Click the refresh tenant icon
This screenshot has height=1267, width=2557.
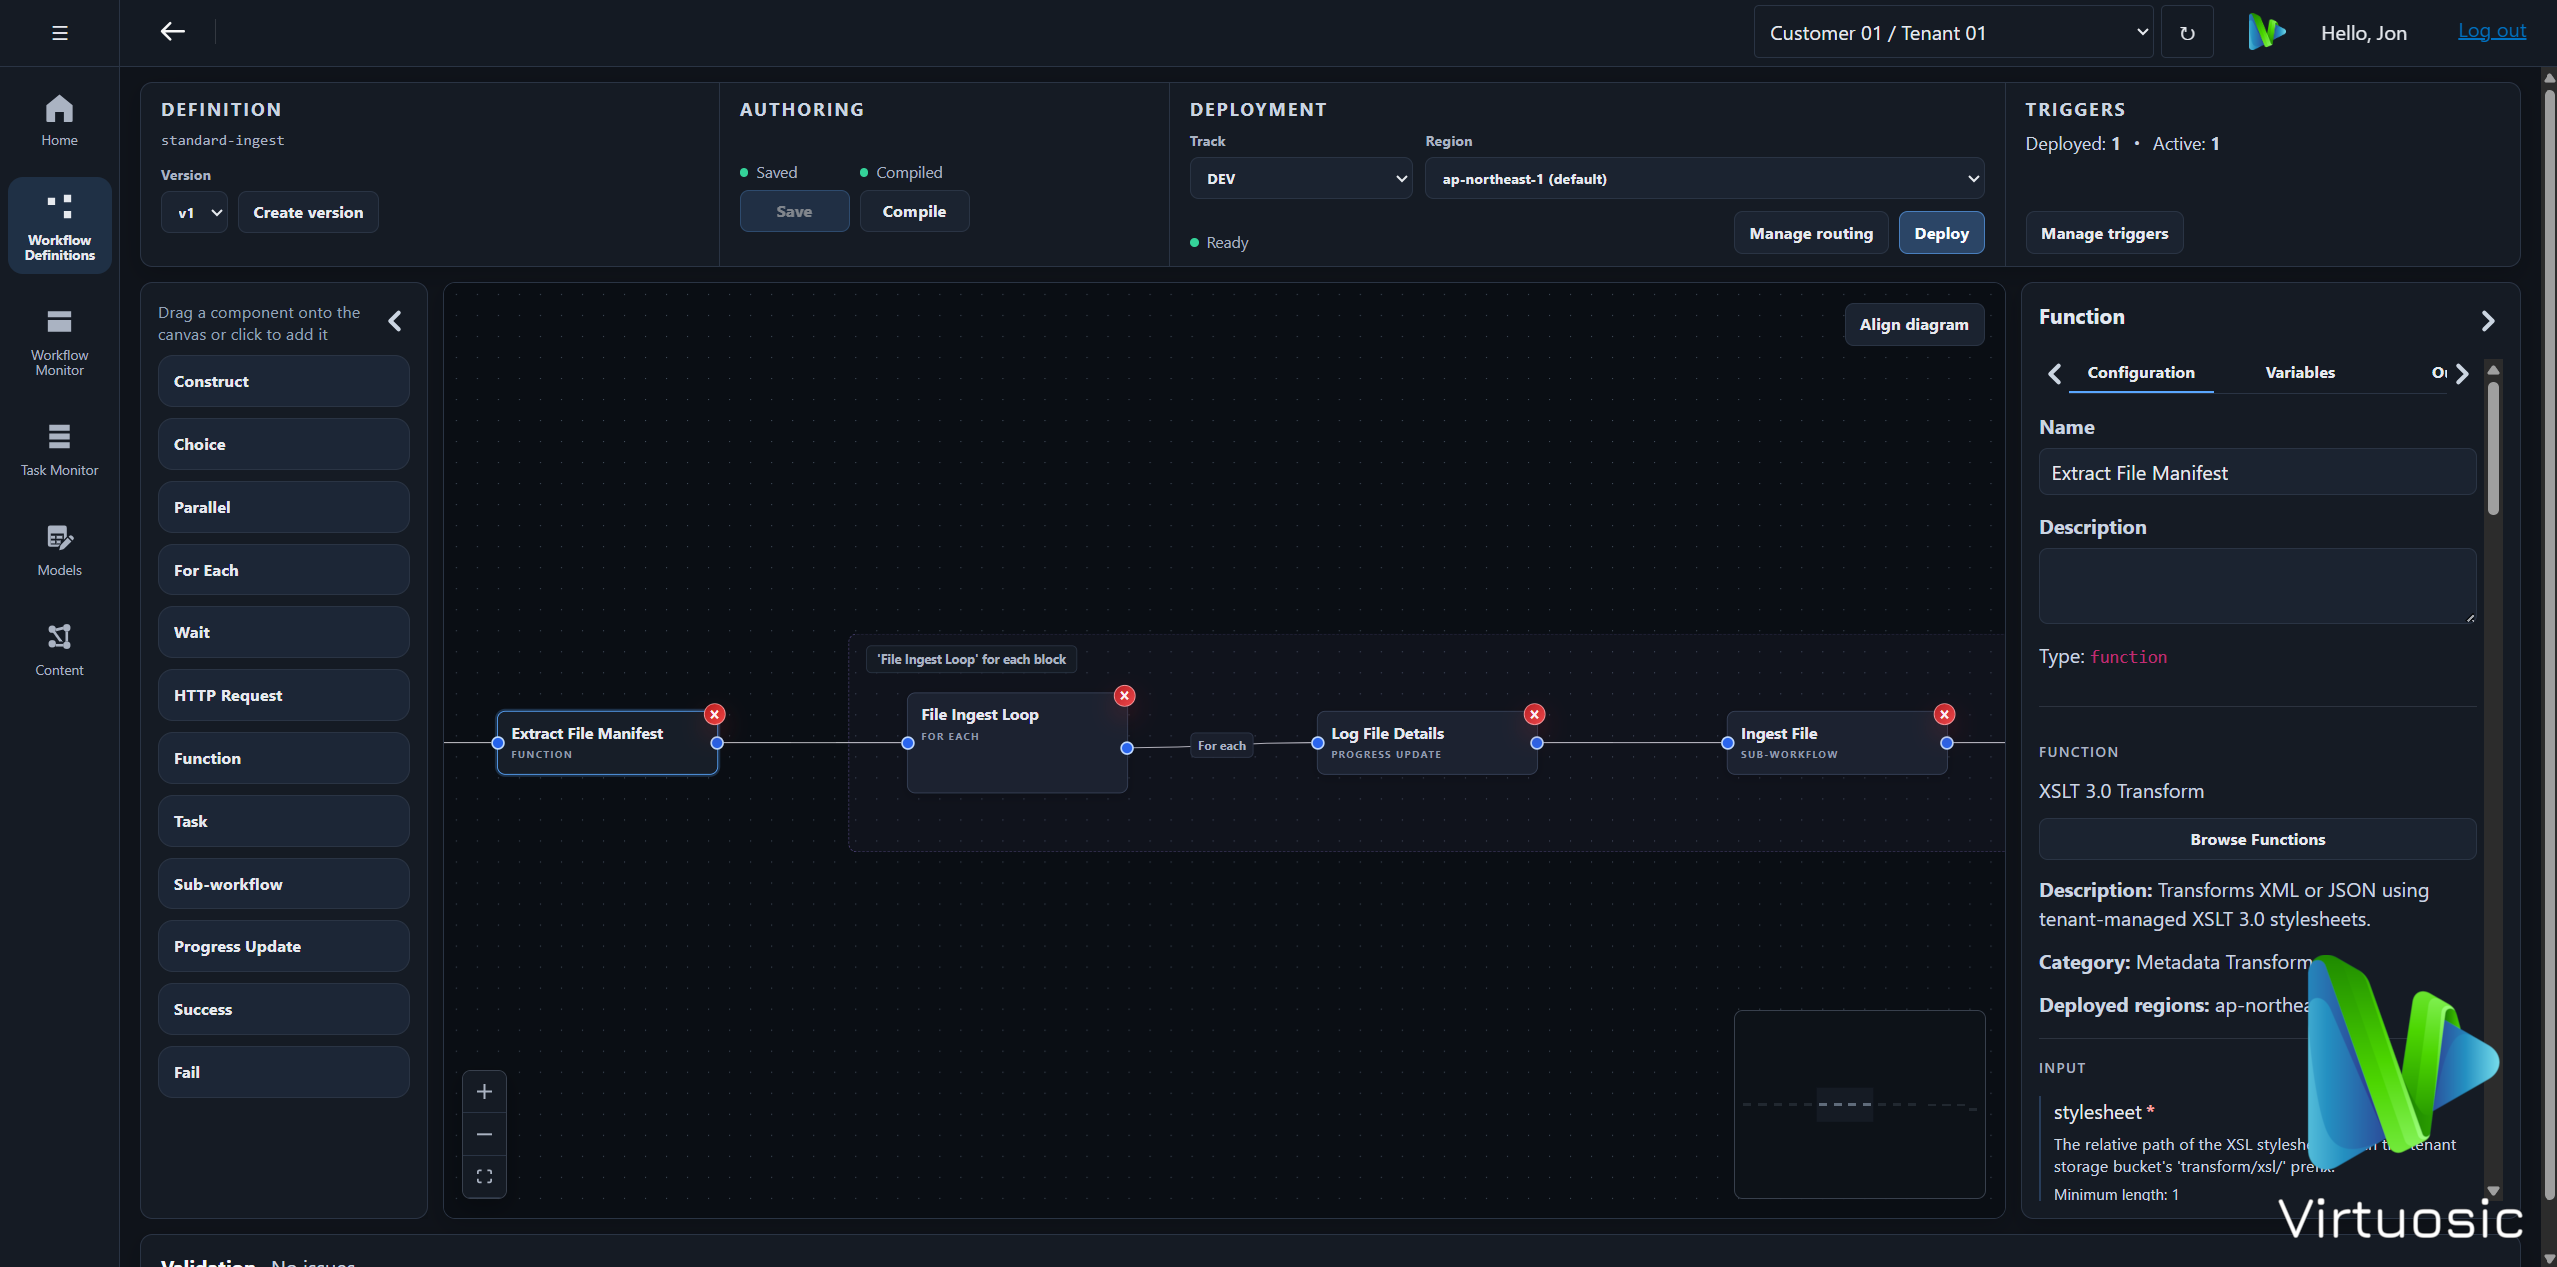[x=2187, y=33]
